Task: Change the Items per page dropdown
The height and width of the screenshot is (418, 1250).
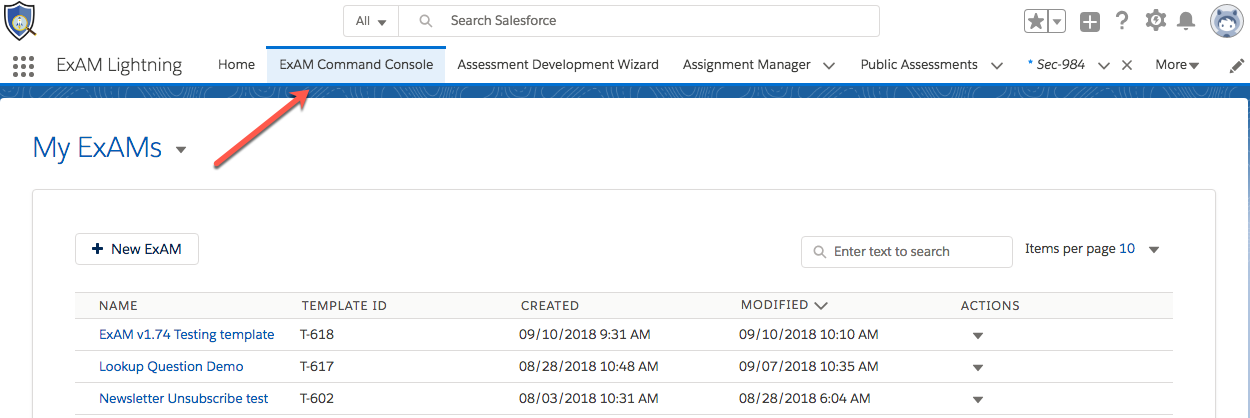Action: 1153,250
